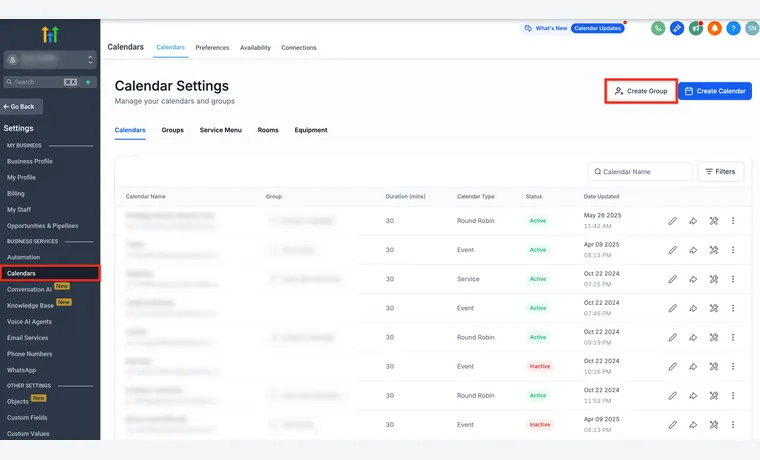This screenshot has width=760, height=460.
Task: Switch to the Availability top tab
Action: [x=255, y=48]
